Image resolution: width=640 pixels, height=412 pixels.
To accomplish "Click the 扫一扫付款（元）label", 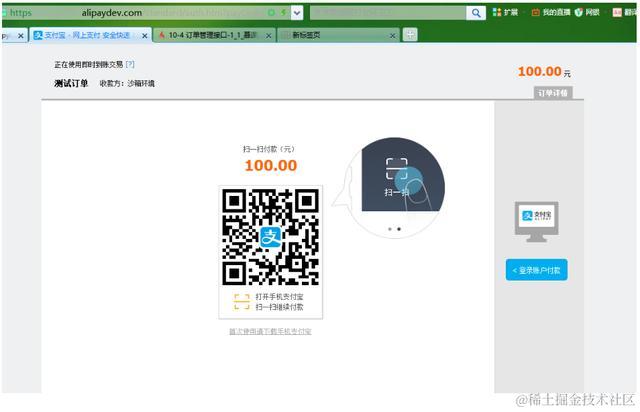I will (269, 149).
